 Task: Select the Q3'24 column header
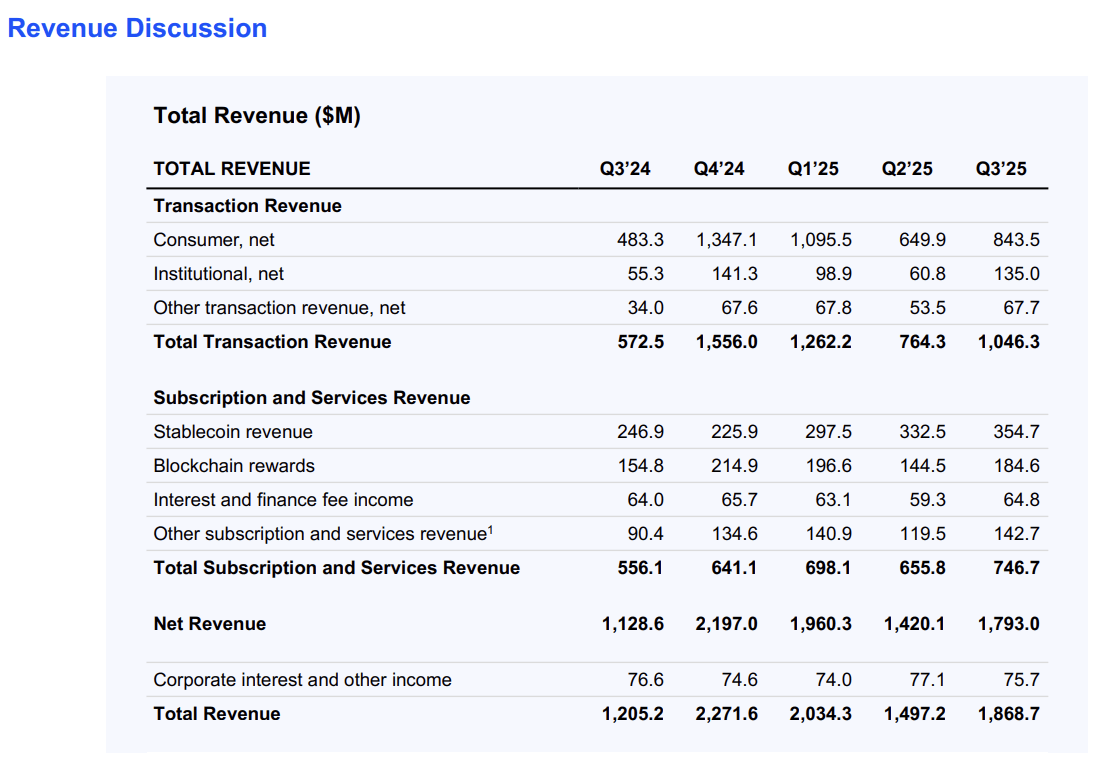pyautogui.click(x=625, y=169)
